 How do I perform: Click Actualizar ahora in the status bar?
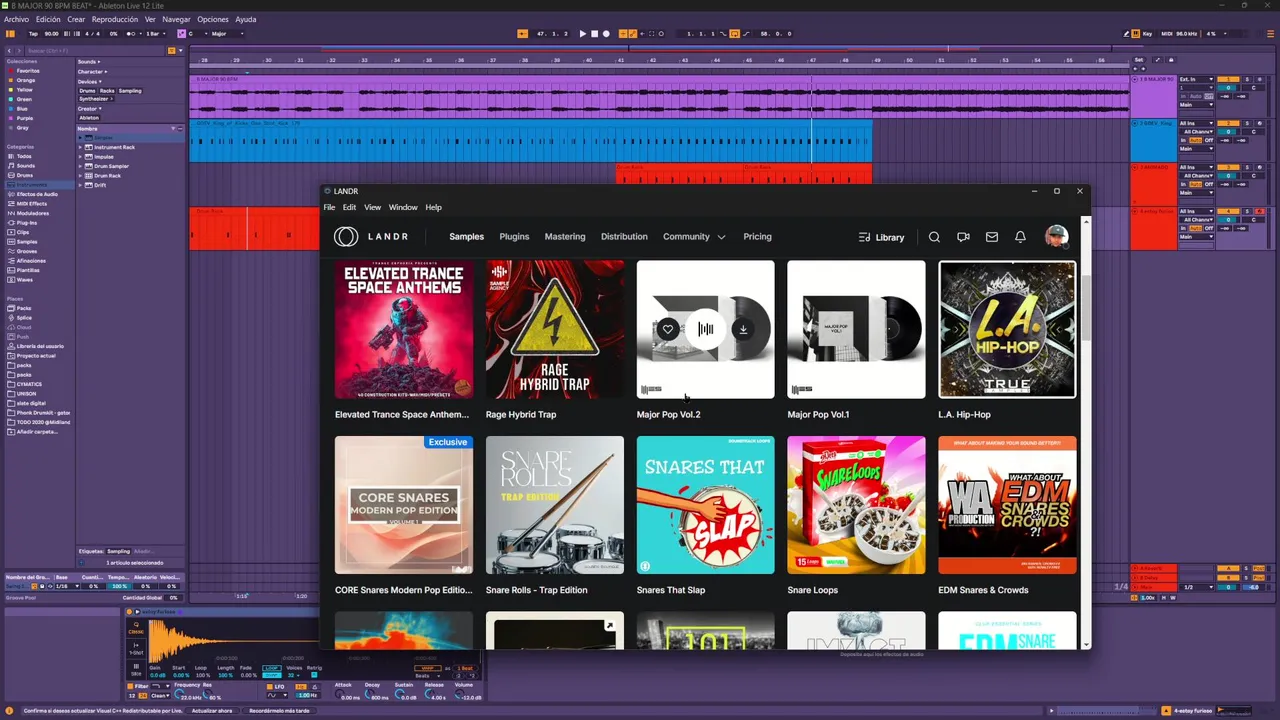211,711
